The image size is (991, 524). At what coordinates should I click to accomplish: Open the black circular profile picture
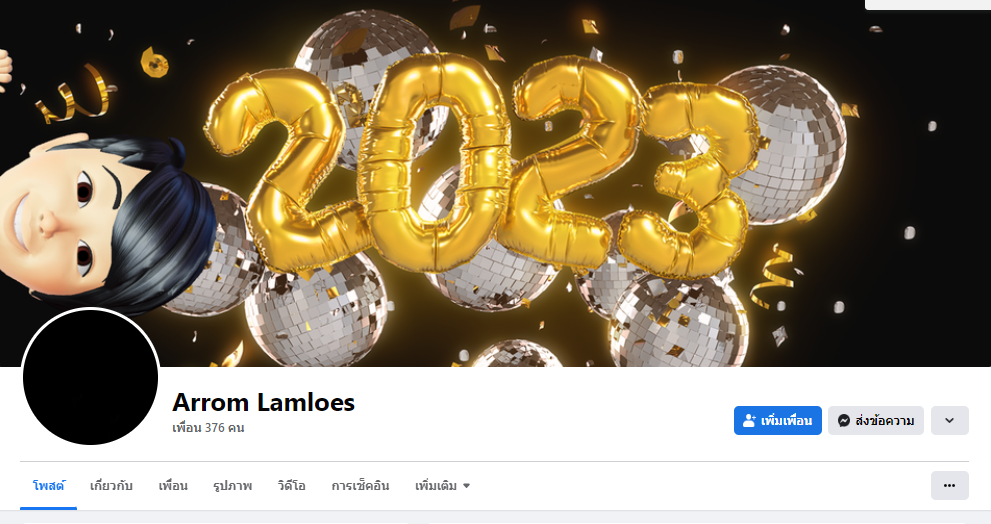pos(90,377)
